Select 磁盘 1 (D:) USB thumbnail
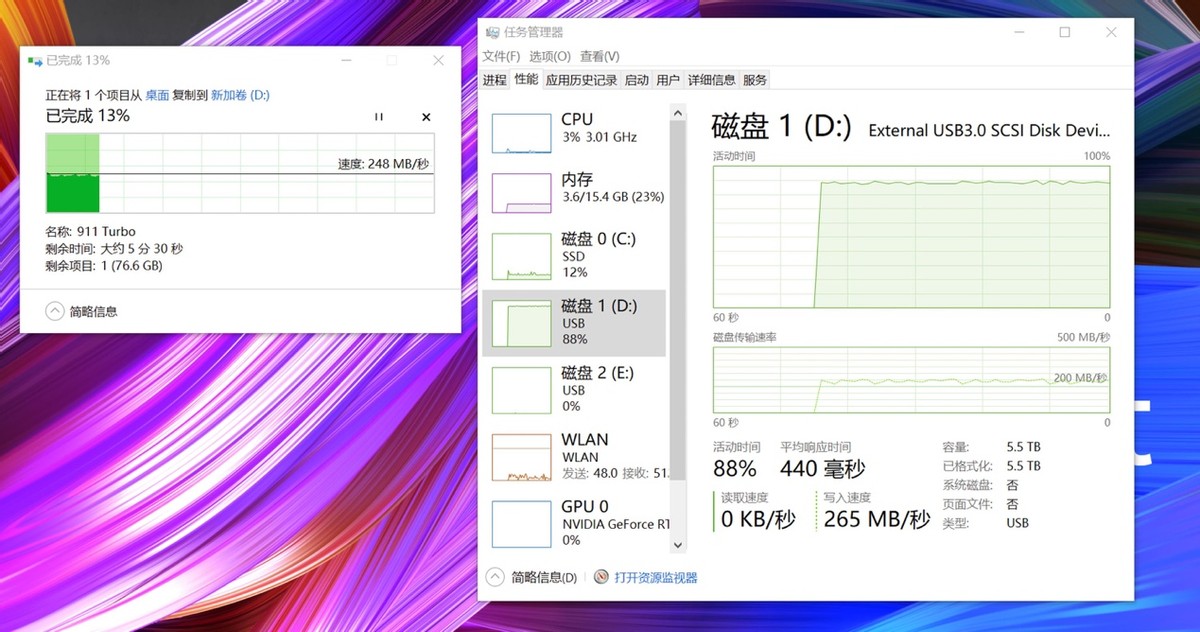The width and height of the screenshot is (1200, 632). click(x=521, y=326)
